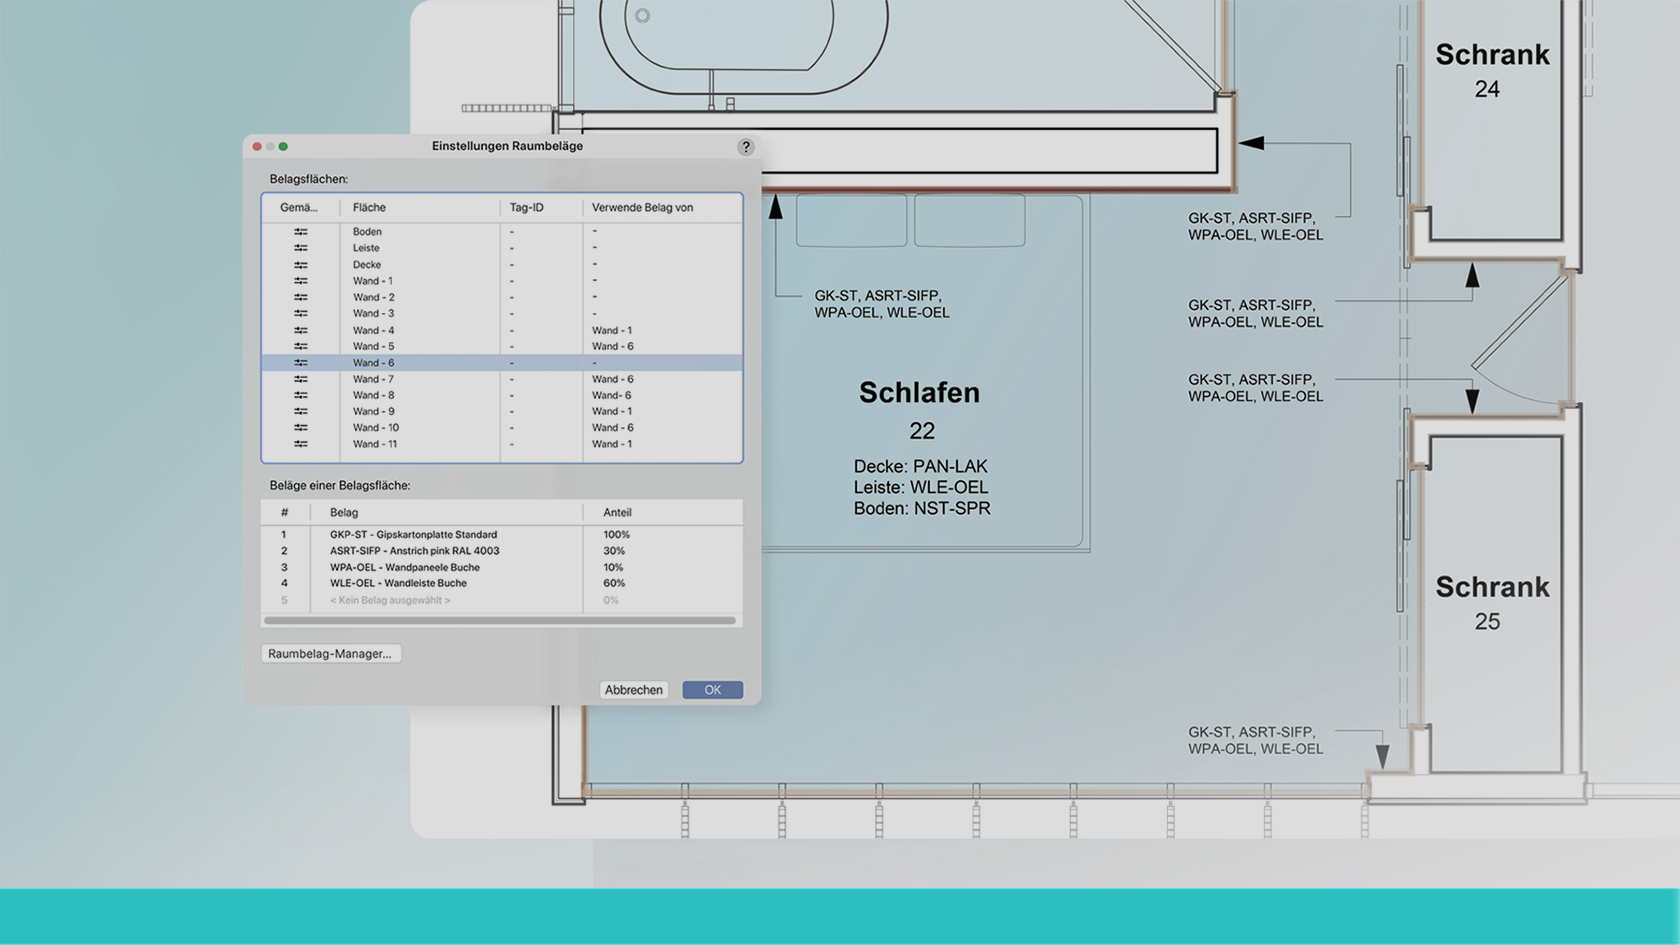The width and height of the screenshot is (1680, 945).
Task: Click the settings icon in Decke row
Action: click(x=301, y=265)
